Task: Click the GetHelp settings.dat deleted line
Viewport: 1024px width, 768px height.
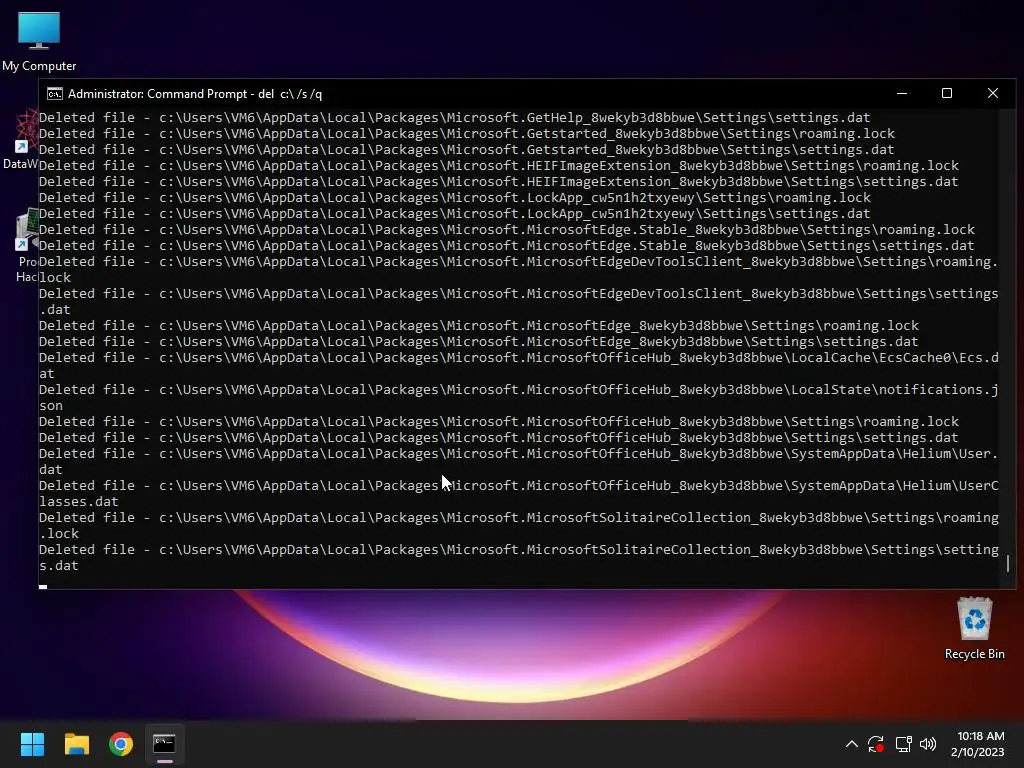Action: pyautogui.click(x=455, y=118)
